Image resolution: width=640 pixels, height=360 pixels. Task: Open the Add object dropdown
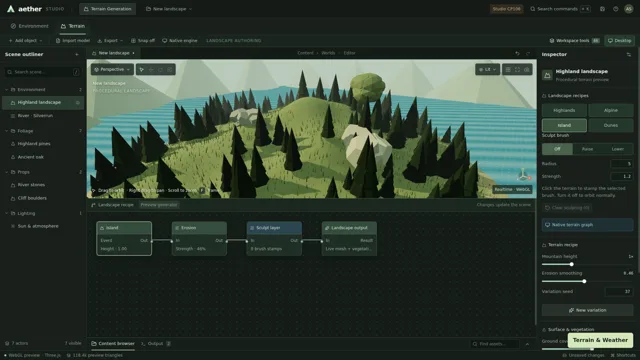pyautogui.click(x=25, y=40)
